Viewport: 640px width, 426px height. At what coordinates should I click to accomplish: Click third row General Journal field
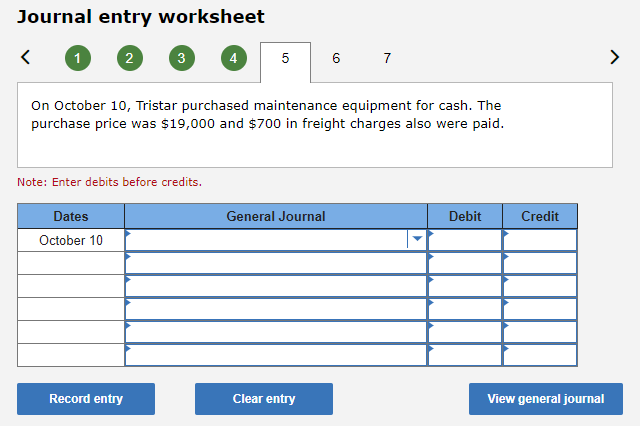click(276, 286)
